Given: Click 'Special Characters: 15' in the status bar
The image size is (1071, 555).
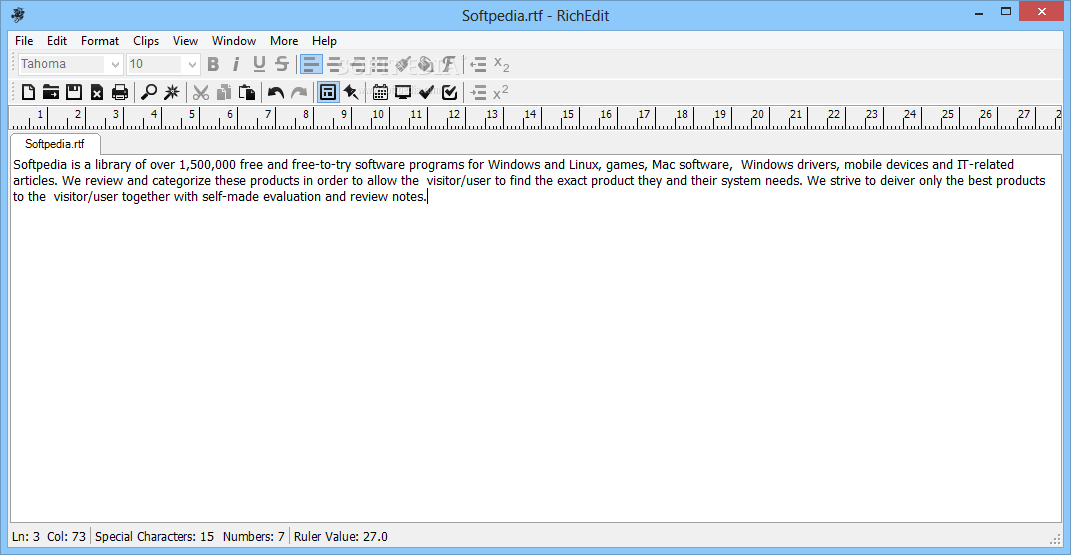Looking at the screenshot, I should click(154, 537).
